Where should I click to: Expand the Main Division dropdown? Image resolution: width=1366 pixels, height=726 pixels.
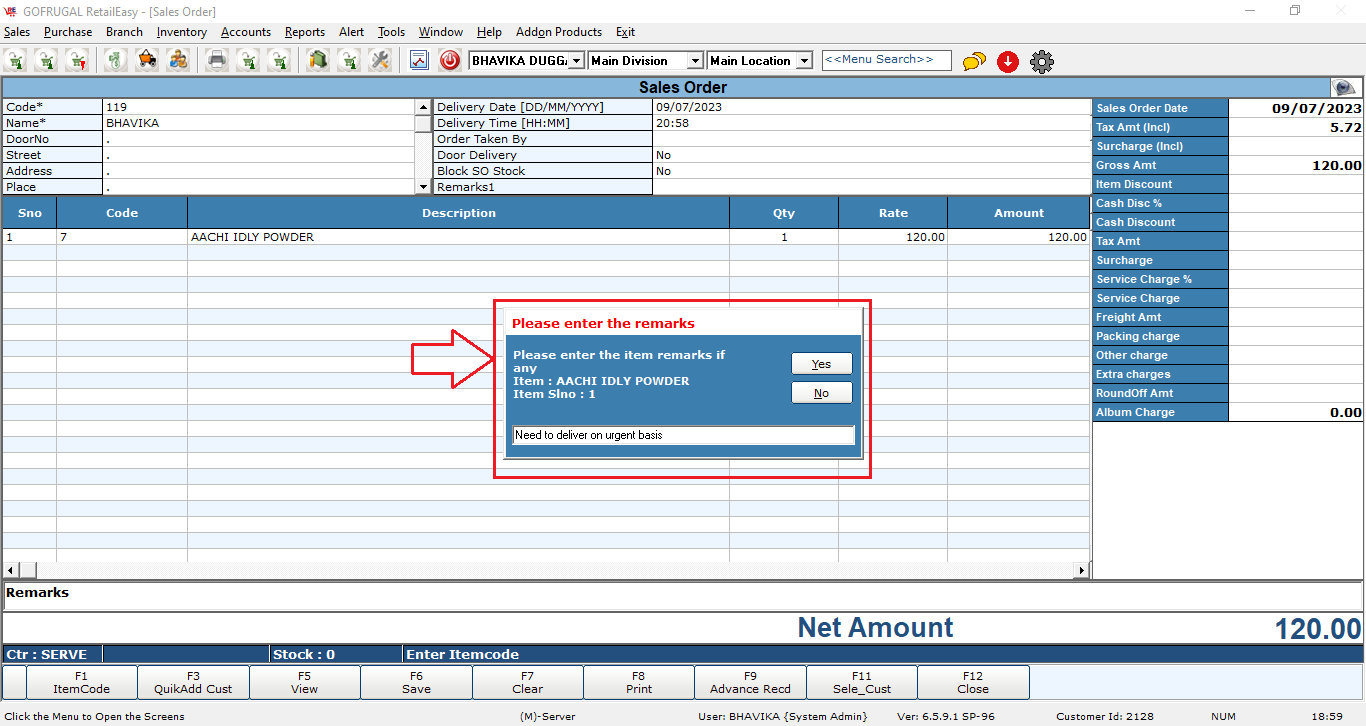pos(695,61)
